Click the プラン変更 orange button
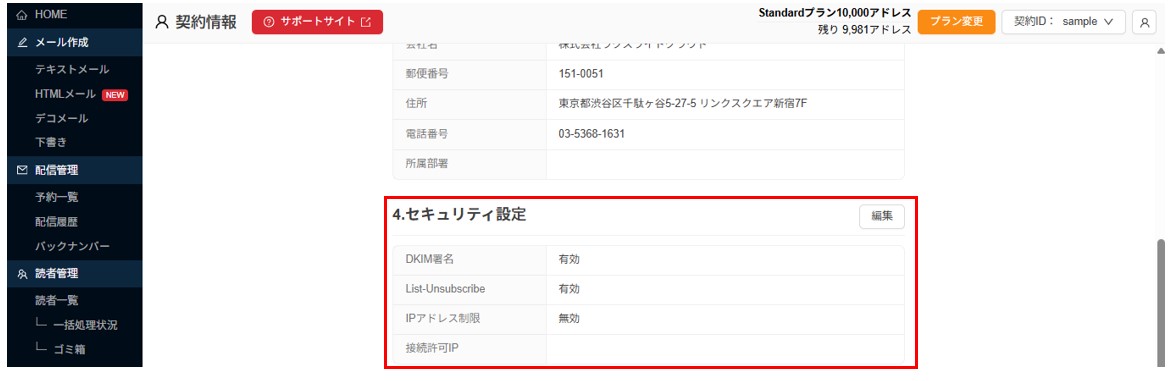Viewport: 1173px width, 381px height. (956, 22)
